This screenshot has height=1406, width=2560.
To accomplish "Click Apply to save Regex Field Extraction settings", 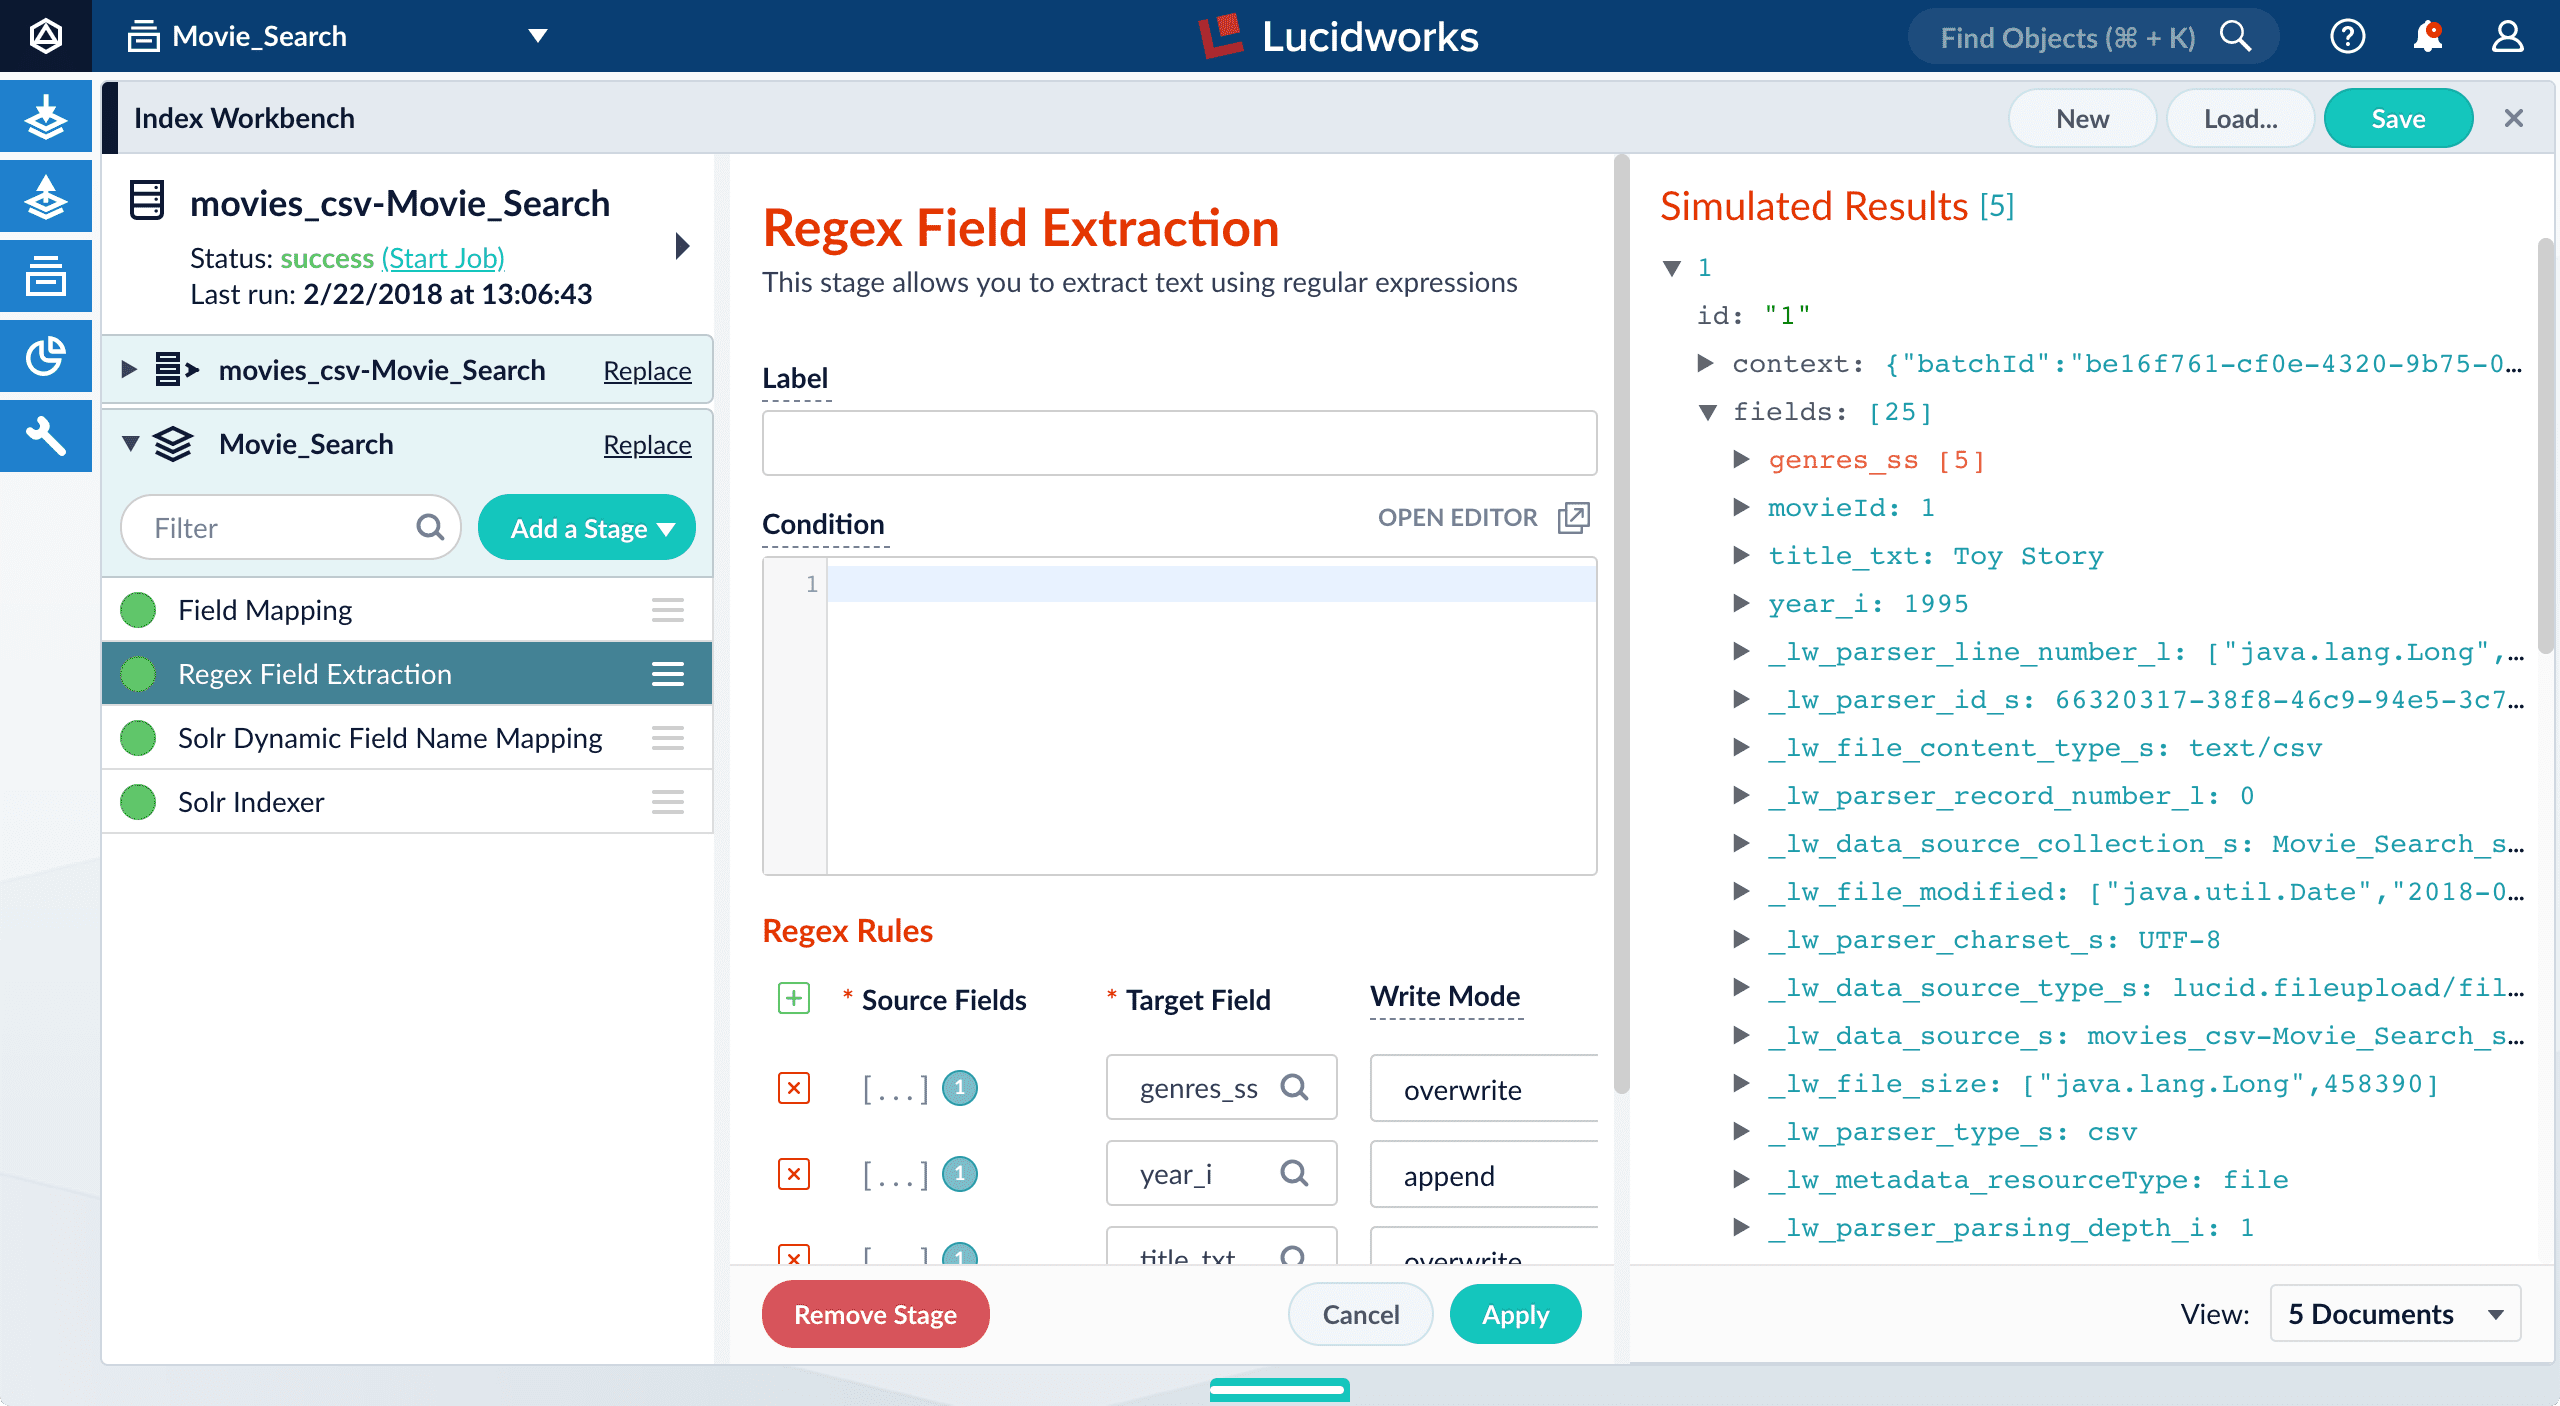I will pos(1515,1312).
